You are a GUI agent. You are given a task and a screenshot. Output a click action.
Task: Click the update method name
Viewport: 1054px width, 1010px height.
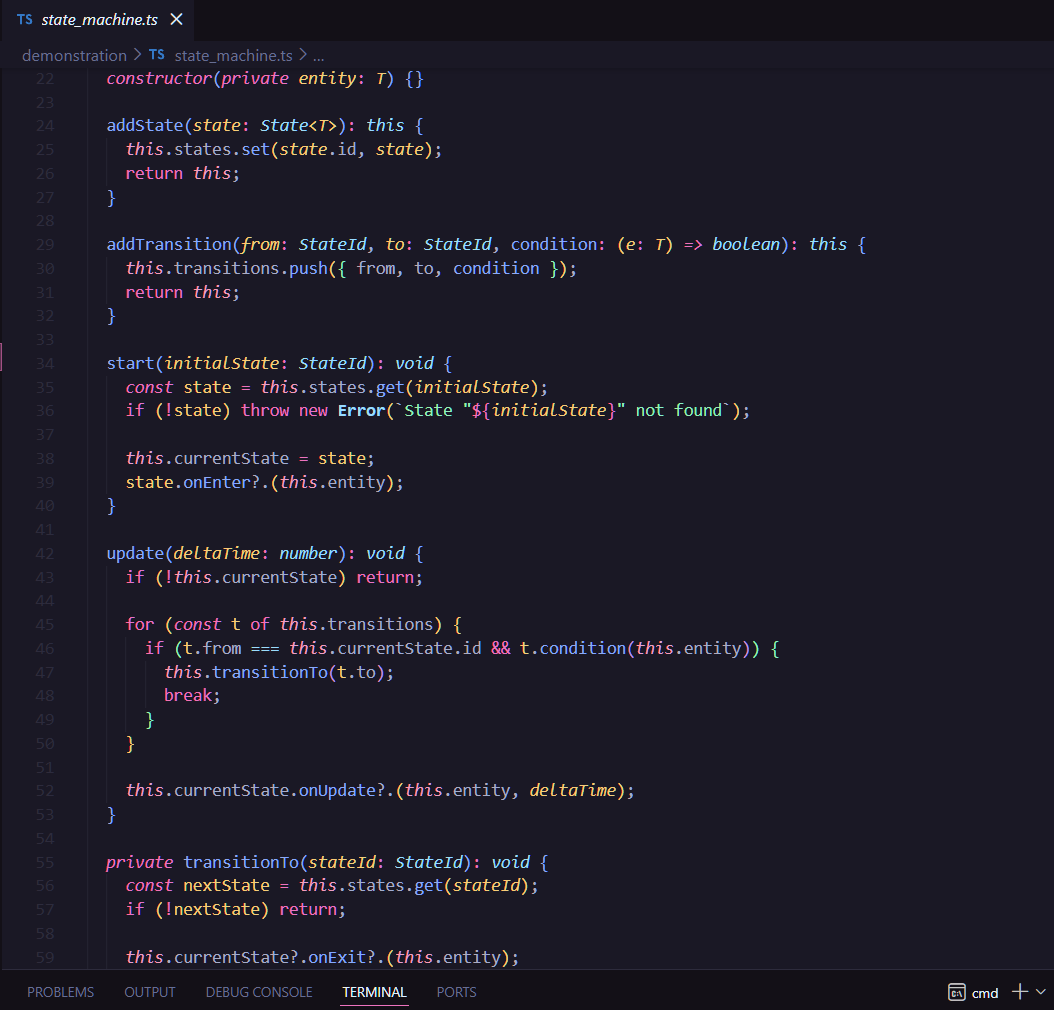[135, 554]
